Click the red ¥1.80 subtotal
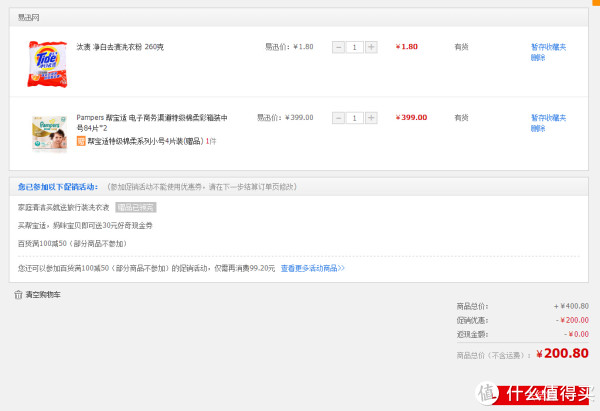Image resolution: width=600 pixels, height=411 pixels. (x=407, y=47)
